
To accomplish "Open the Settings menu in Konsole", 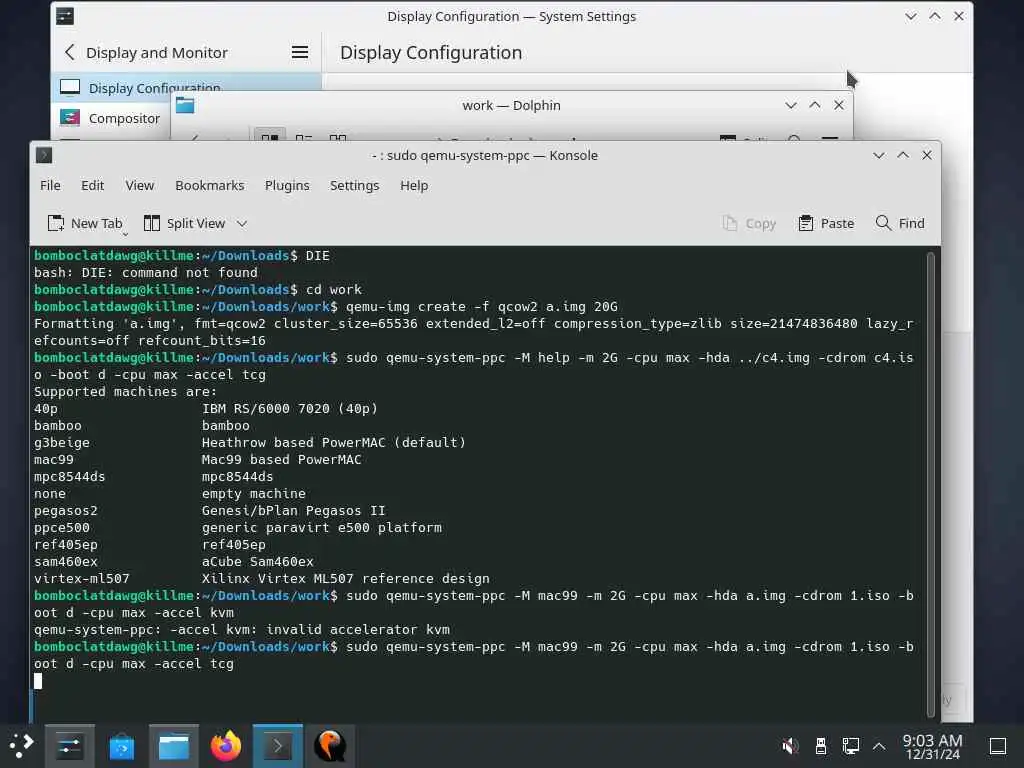I will pyautogui.click(x=355, y=185).
